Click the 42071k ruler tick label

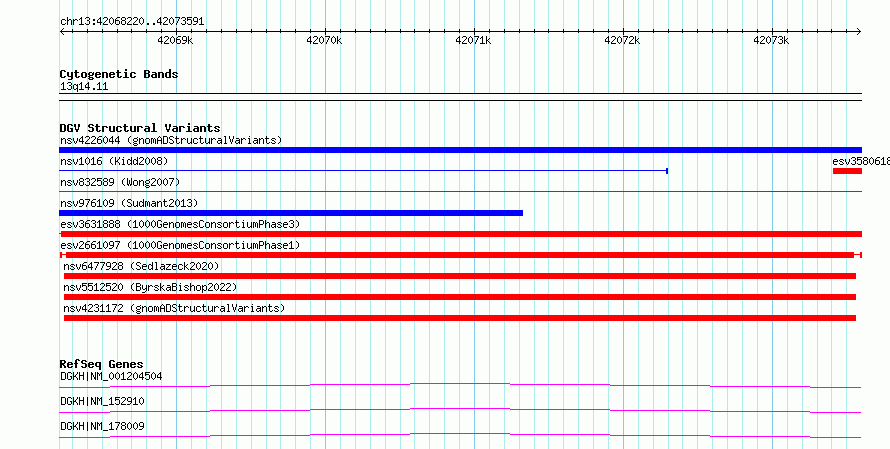point(473,40)
